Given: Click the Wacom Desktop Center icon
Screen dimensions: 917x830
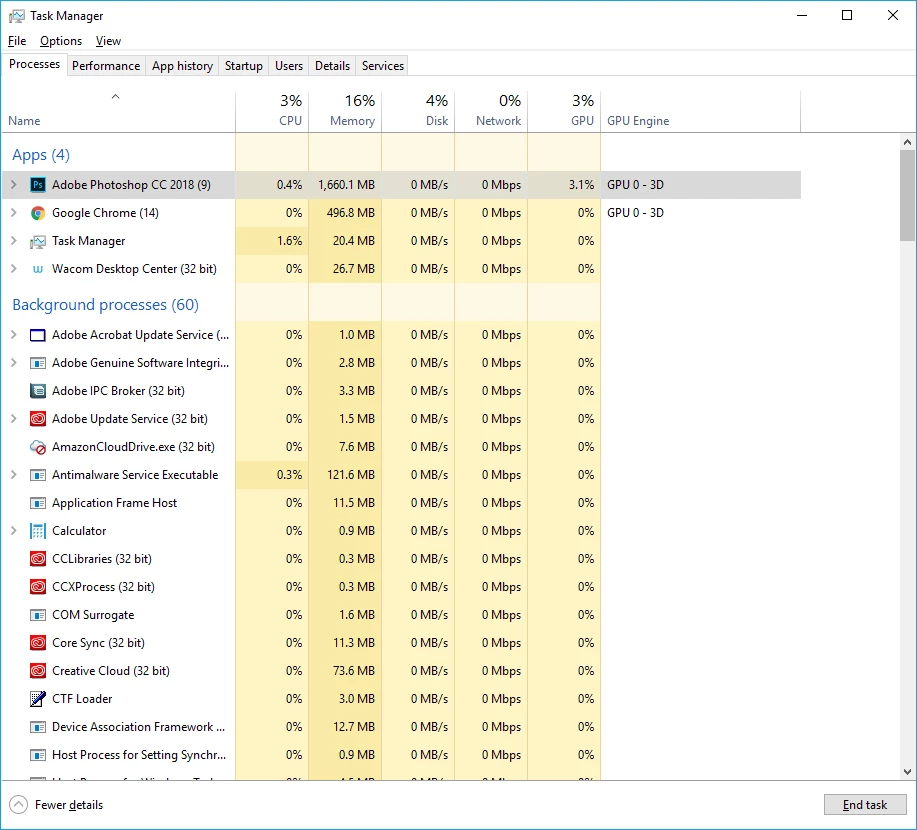Looking at the screenshot, I should point(37,269).
